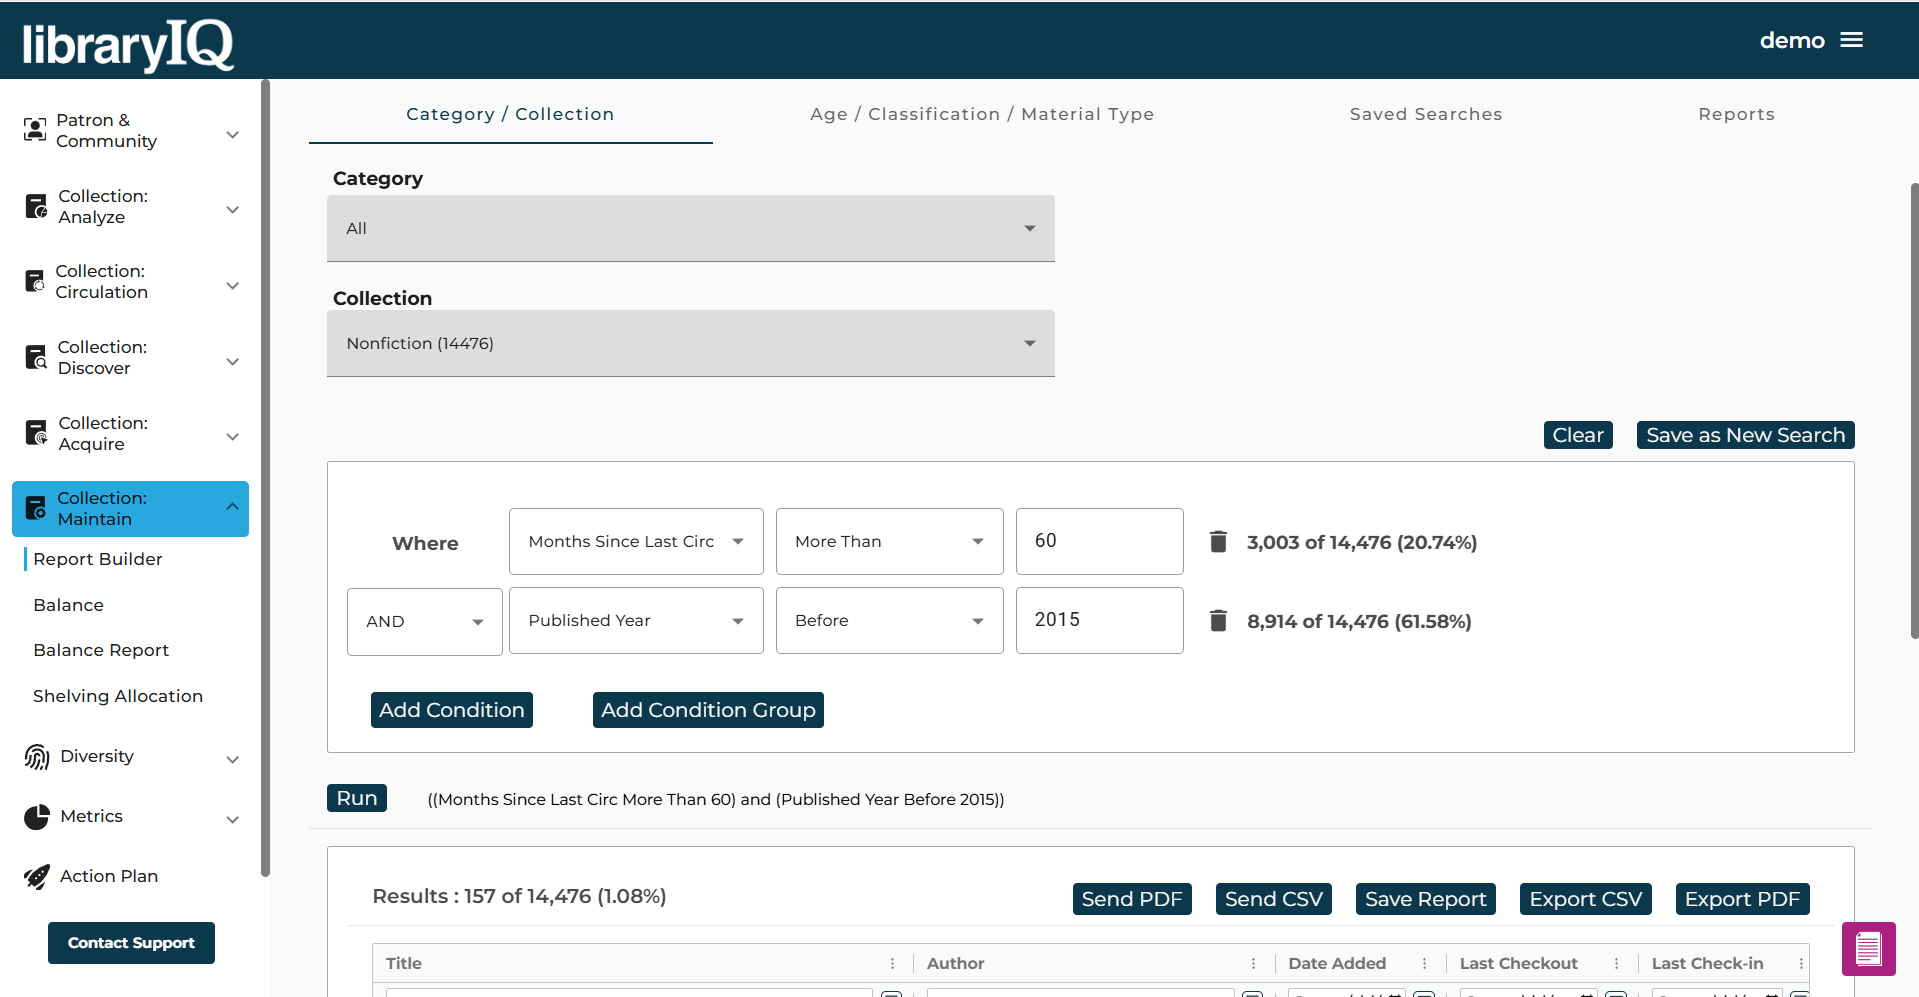Click Contact Support button
The image size is (1919, 997).
(x=131, y=943)
